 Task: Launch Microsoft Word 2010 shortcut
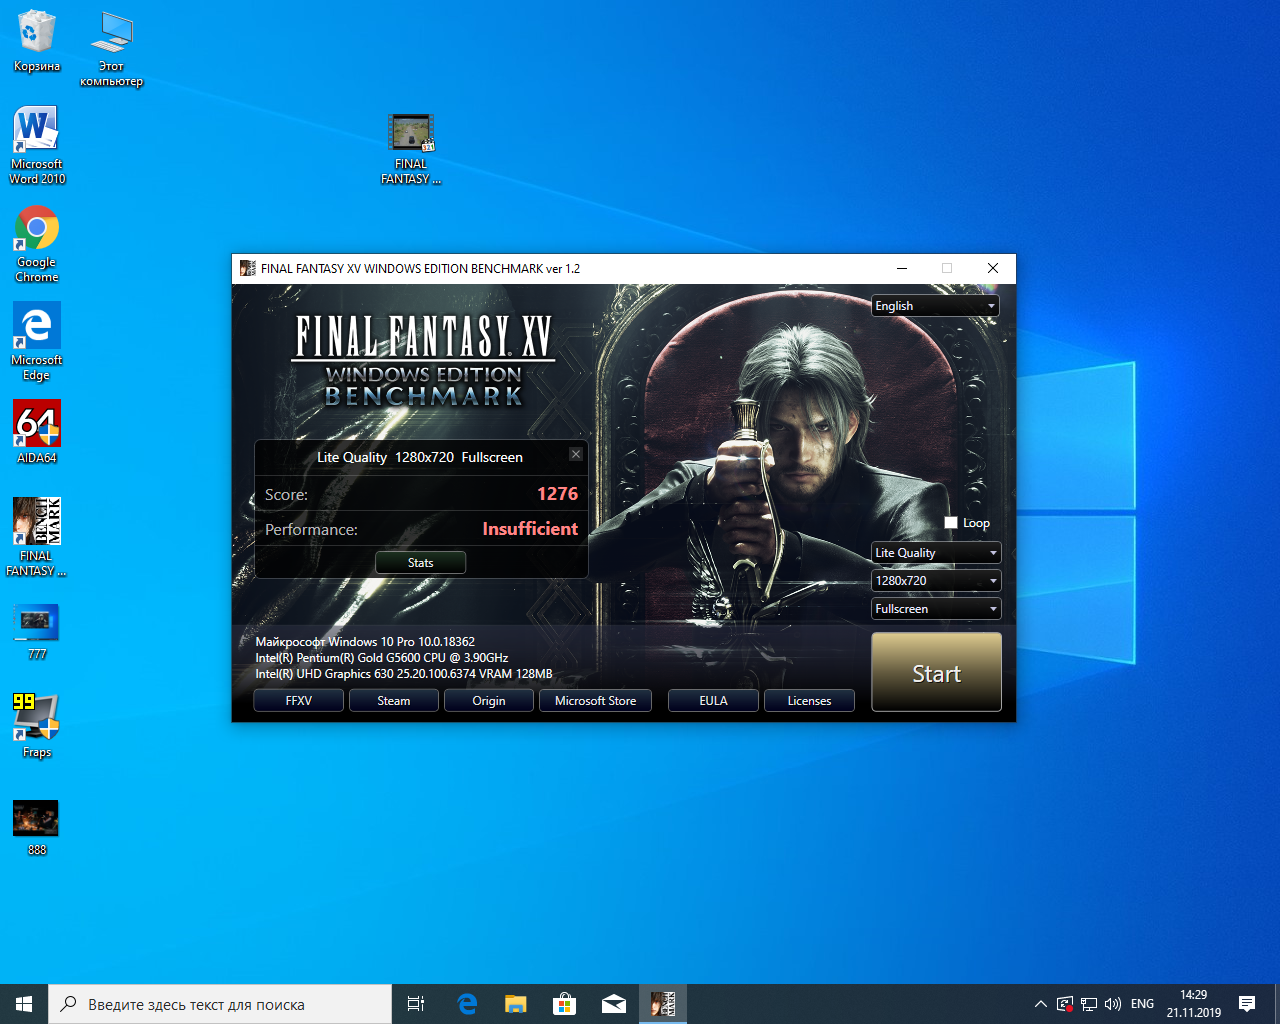37,145
